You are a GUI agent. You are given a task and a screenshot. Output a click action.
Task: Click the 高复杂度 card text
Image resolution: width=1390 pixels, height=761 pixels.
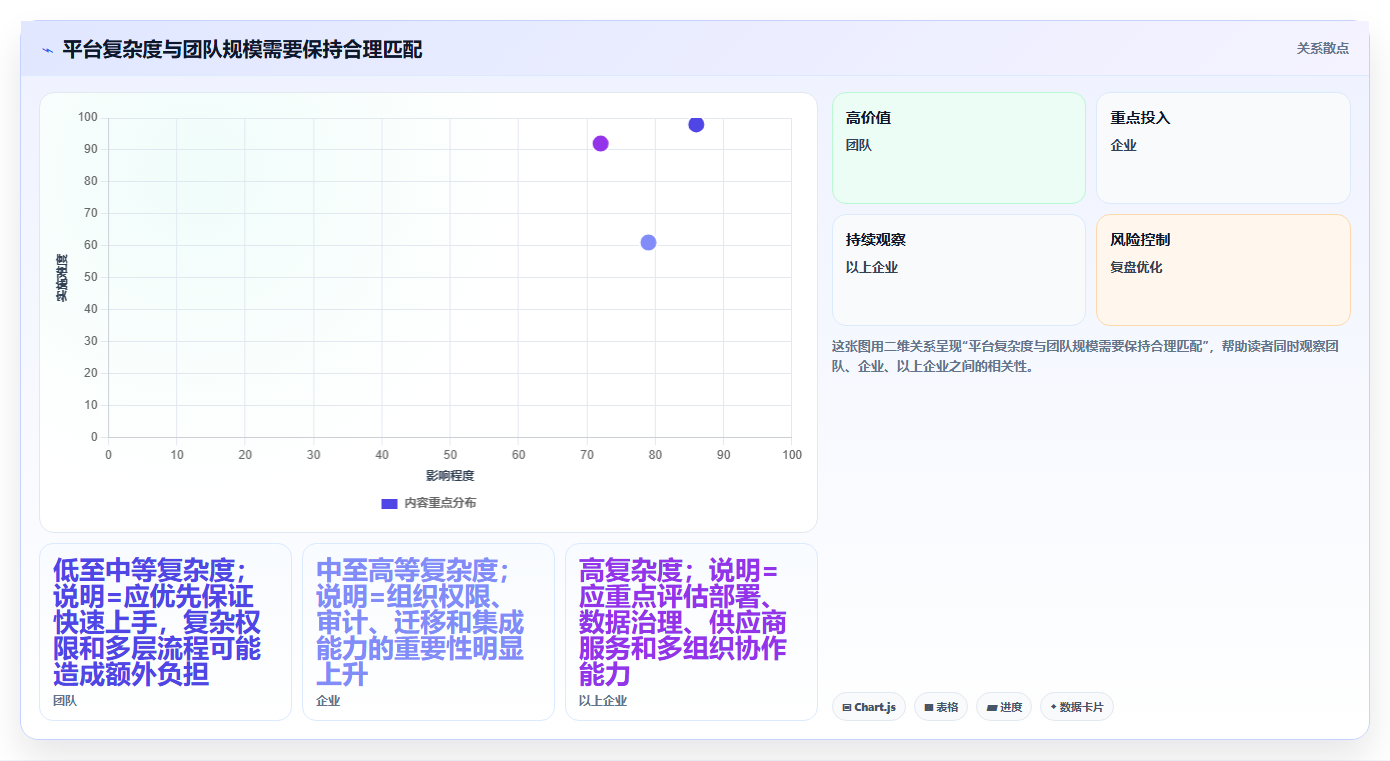pos(683,622)
